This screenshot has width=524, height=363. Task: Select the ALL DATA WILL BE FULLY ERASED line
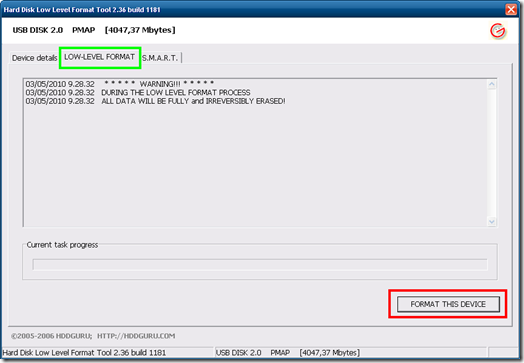(155, 101)
